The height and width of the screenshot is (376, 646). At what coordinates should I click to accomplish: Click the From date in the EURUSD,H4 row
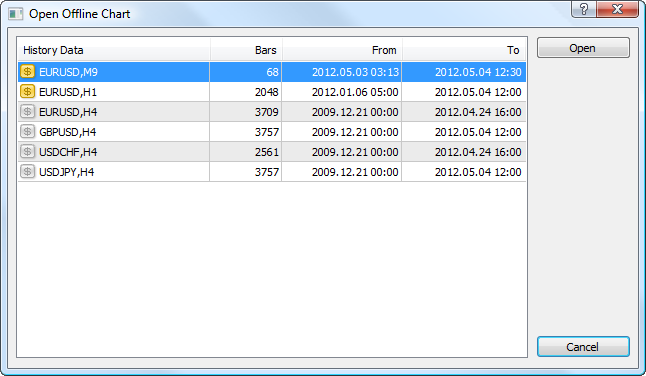[x=355, y=112]
